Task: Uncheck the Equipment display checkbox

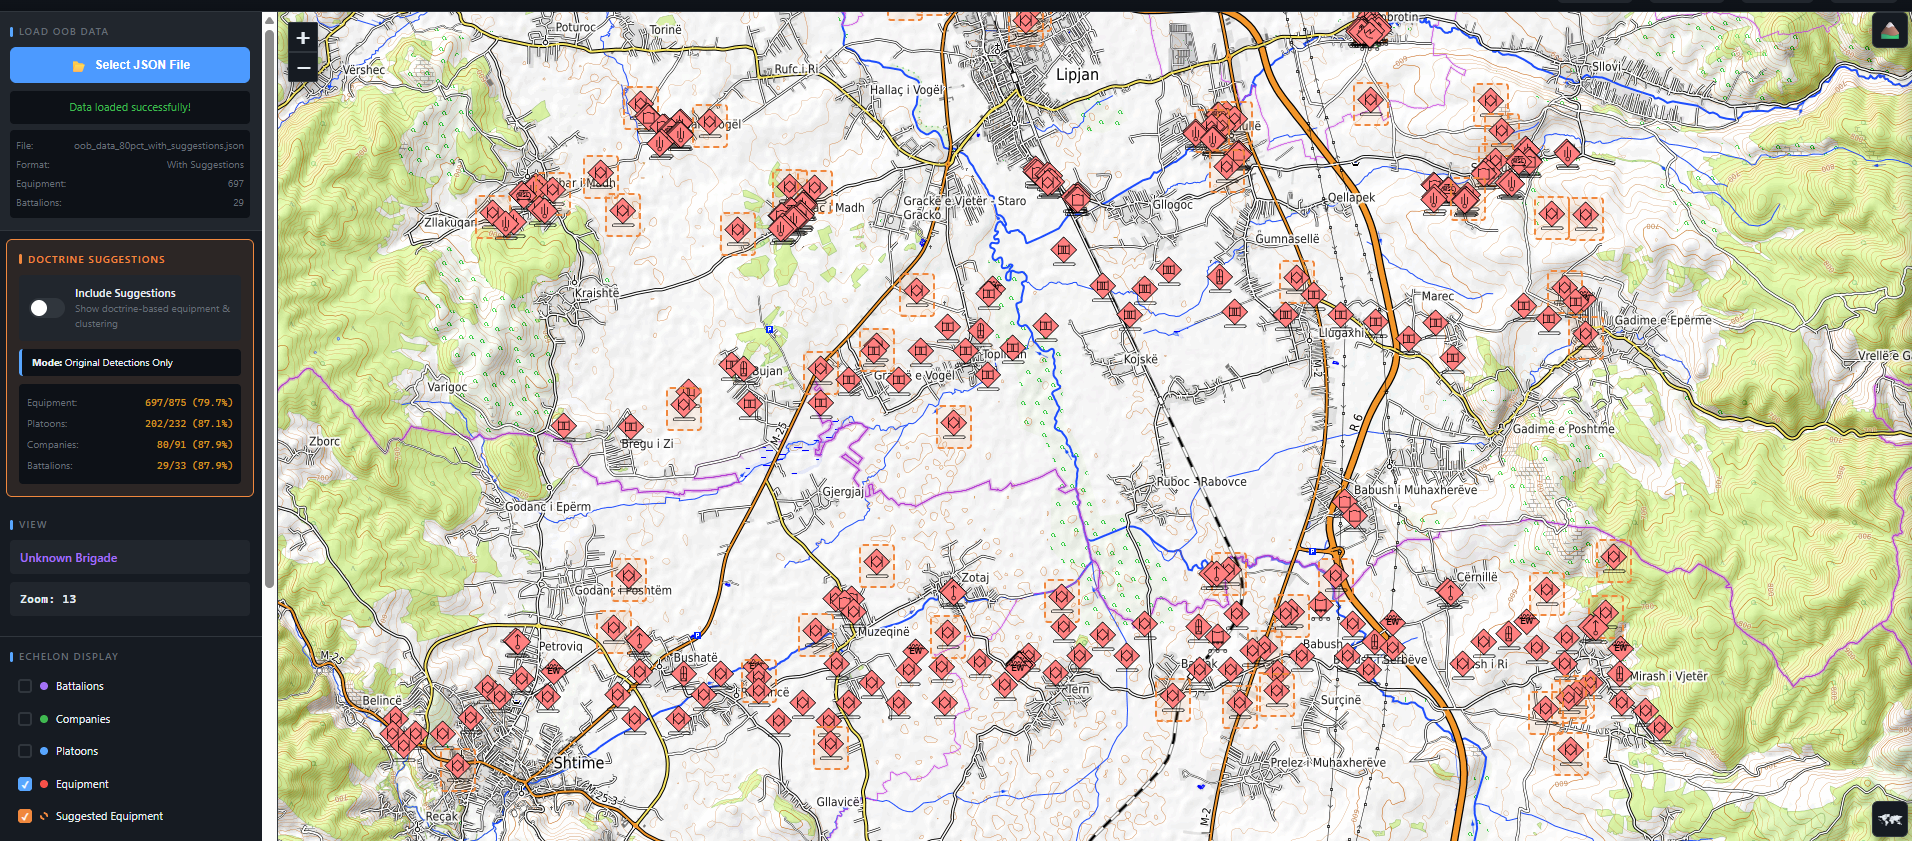Action: [25, 784]
